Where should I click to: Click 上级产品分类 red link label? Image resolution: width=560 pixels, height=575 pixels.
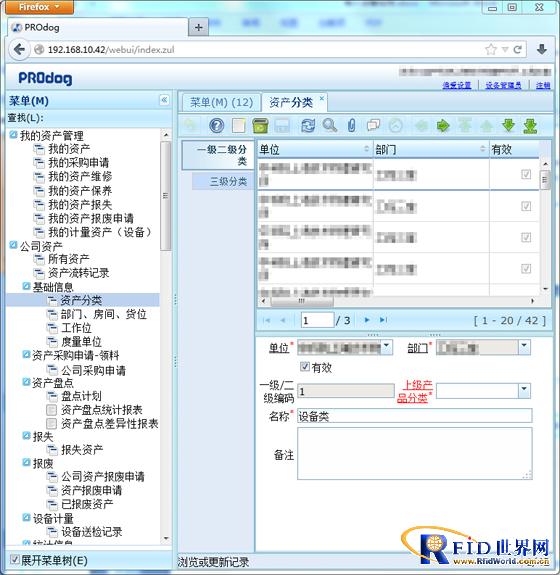[x=415, y=391]
